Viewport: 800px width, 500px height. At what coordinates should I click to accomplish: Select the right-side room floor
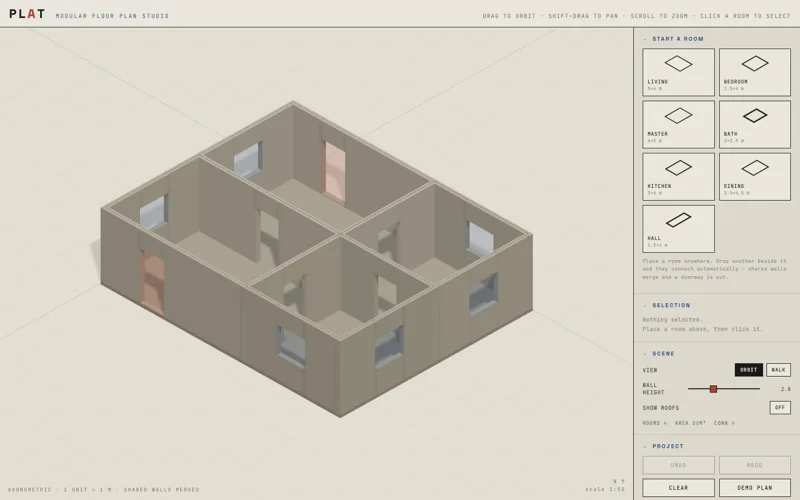[x=434, y=269]
